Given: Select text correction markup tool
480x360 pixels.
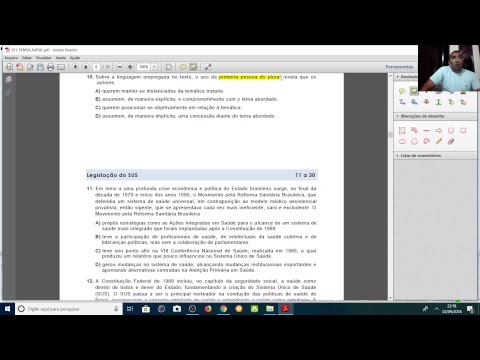Looking at the screenshot, I should (x=463, y=102).
